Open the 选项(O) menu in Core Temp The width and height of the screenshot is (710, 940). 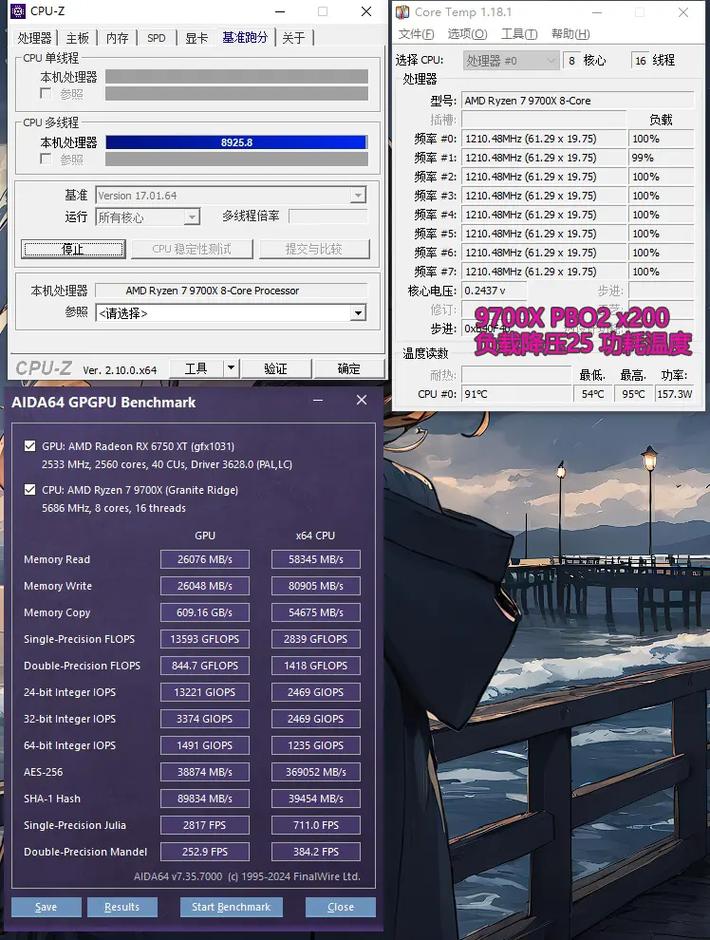point(467,34)
